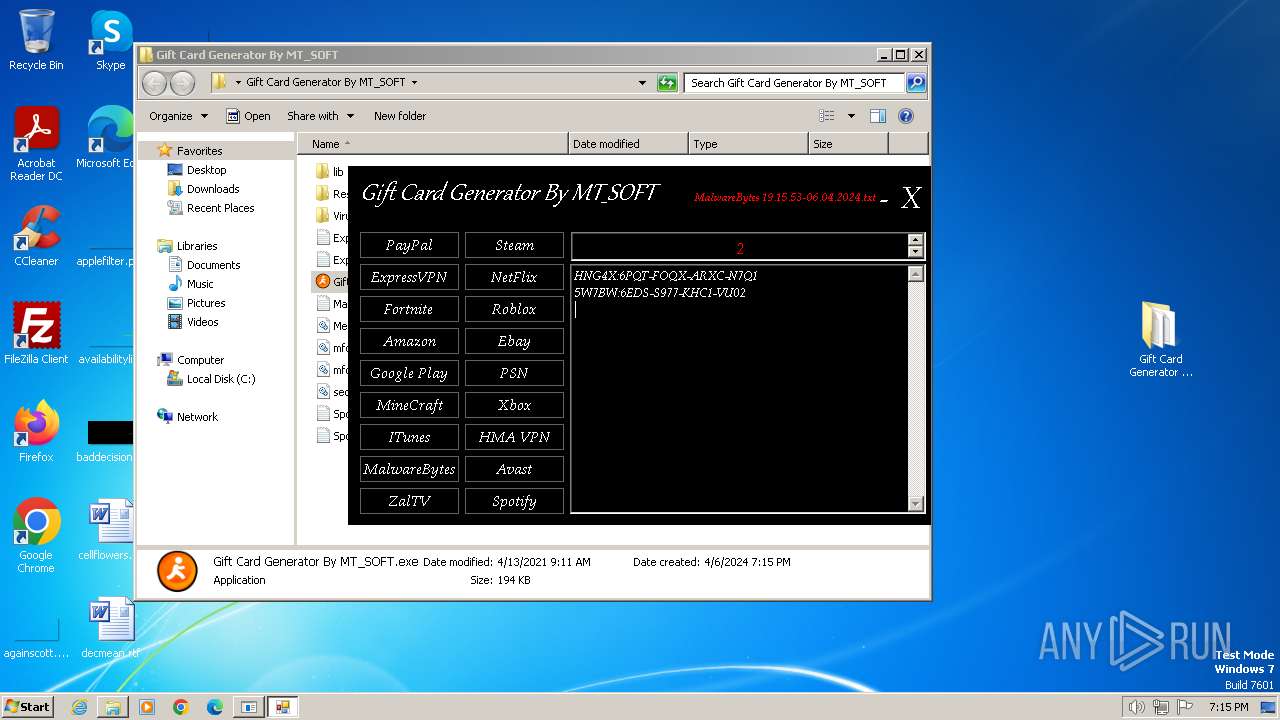Open Recycle Bin desktop icon
Screen dimensions: 1280x720
tap(36, 40)
